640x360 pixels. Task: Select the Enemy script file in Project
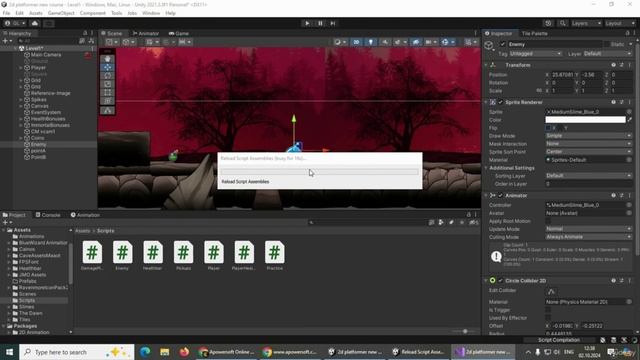click(x=122, y=256)
